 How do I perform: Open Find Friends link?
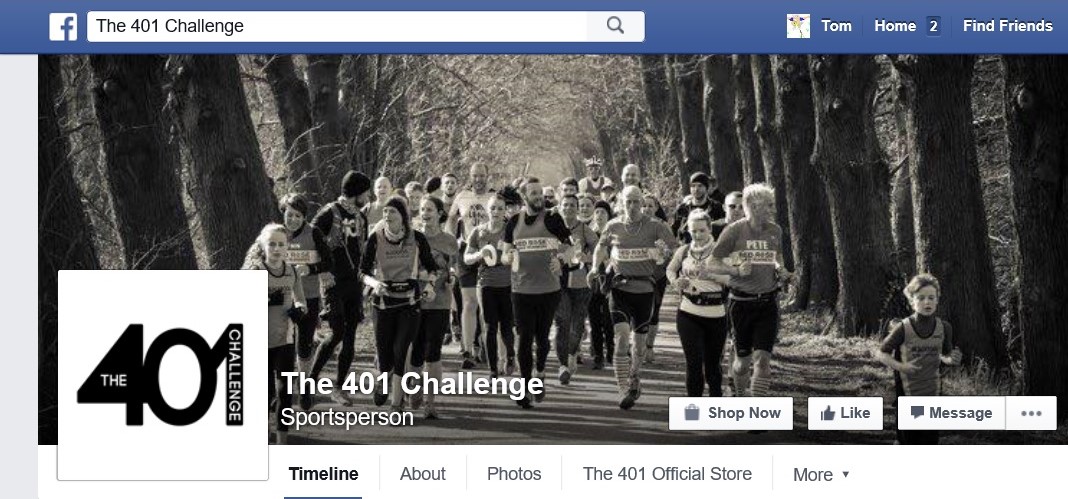tap(1007, 26)
